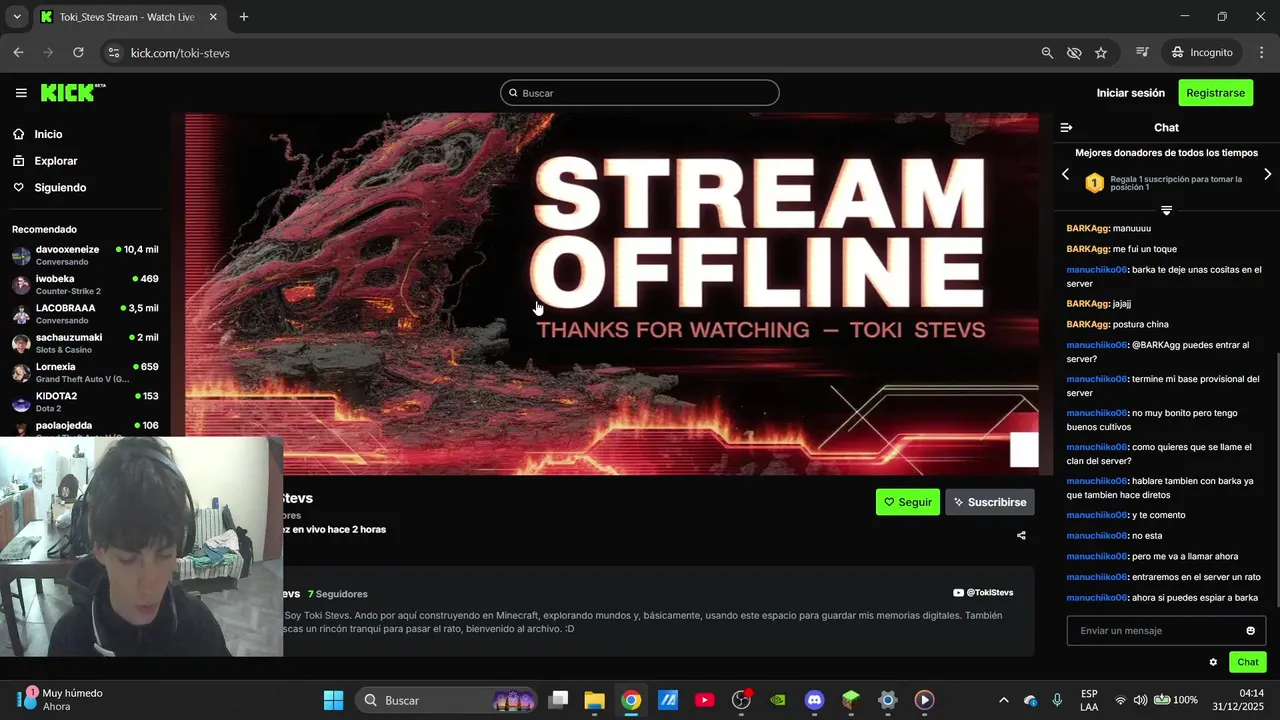
Task: Click the gold position 1 badge
Action: [1094, 183]
